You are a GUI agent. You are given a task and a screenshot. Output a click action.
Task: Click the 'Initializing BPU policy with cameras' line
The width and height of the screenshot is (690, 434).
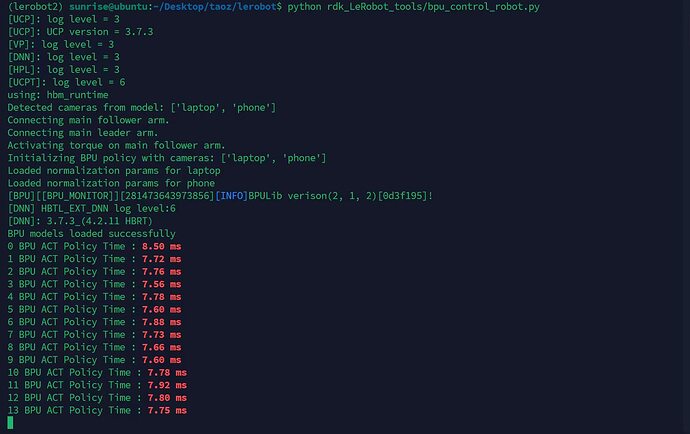tap(167, 158)
